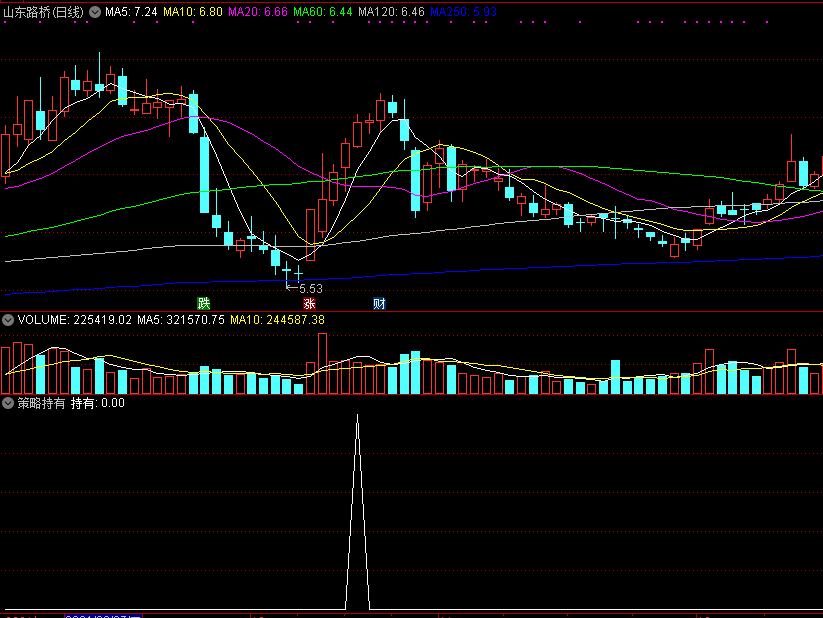Click the green MA60: 6.44 label
The width and height of the screenshot is (823, 618).
tap(323, 12)
